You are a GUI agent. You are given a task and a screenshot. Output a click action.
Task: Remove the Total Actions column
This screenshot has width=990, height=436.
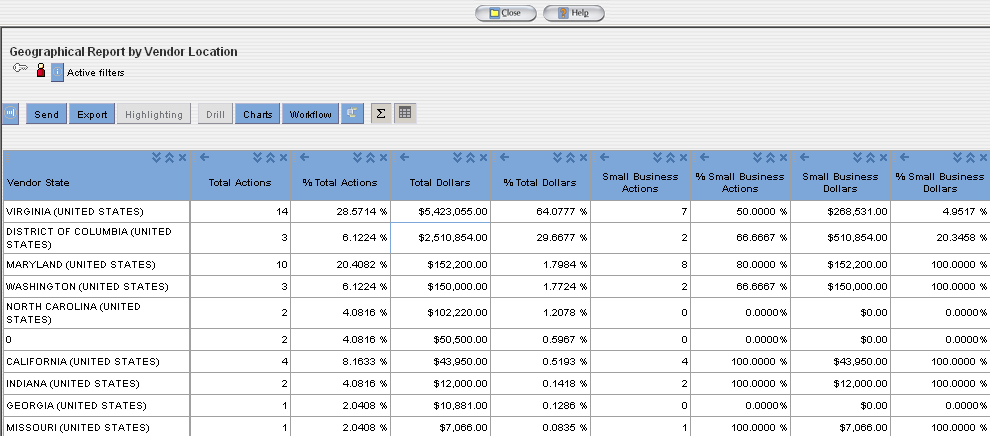(283, 158)
